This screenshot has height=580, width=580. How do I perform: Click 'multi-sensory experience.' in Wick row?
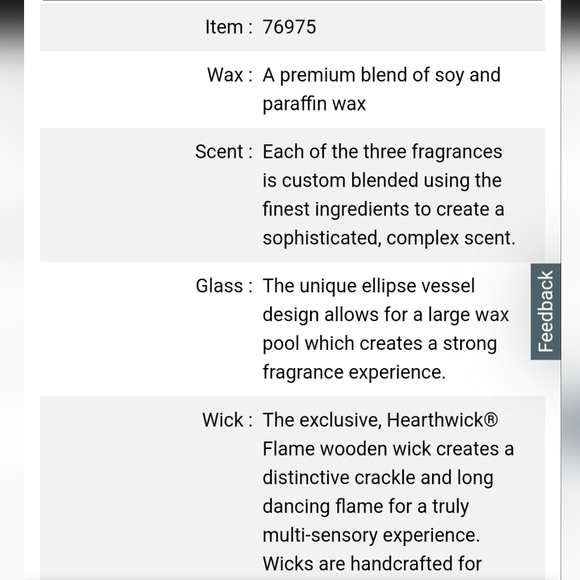[371, 535]
